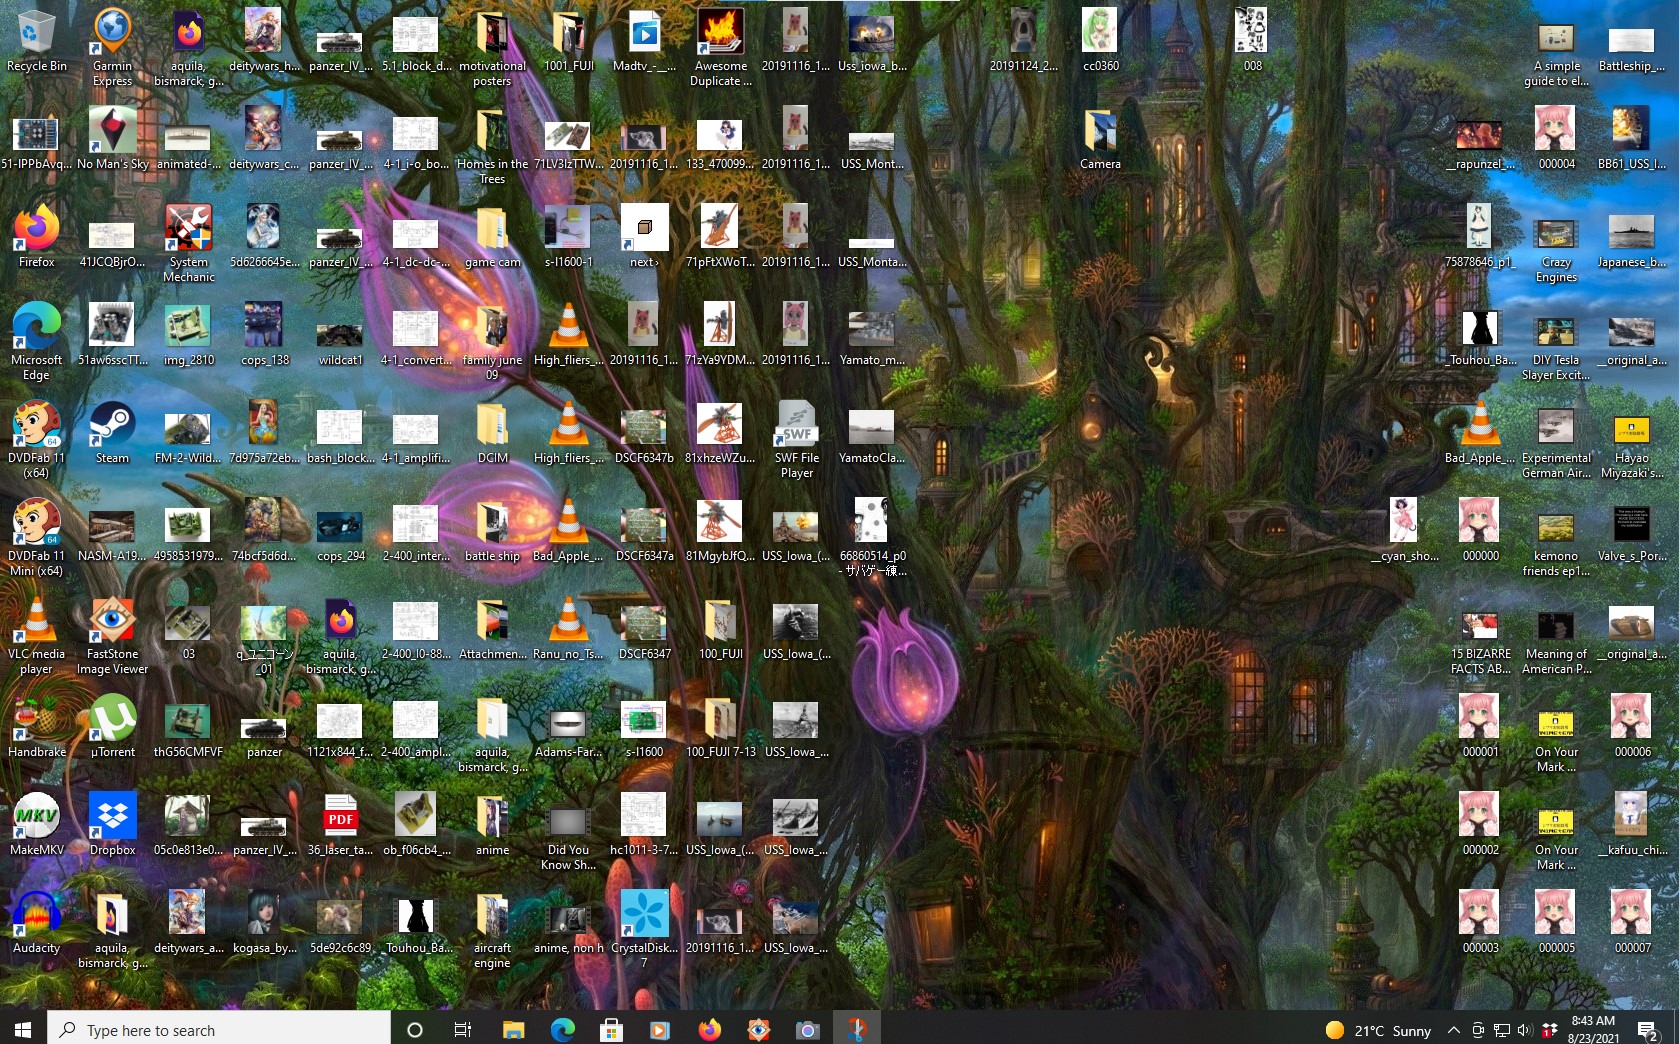Open the 21°C Sunny weather widget
Image resolution: width=1679 pixels, height=1044 pixels.
[x=1378, y=1030]
